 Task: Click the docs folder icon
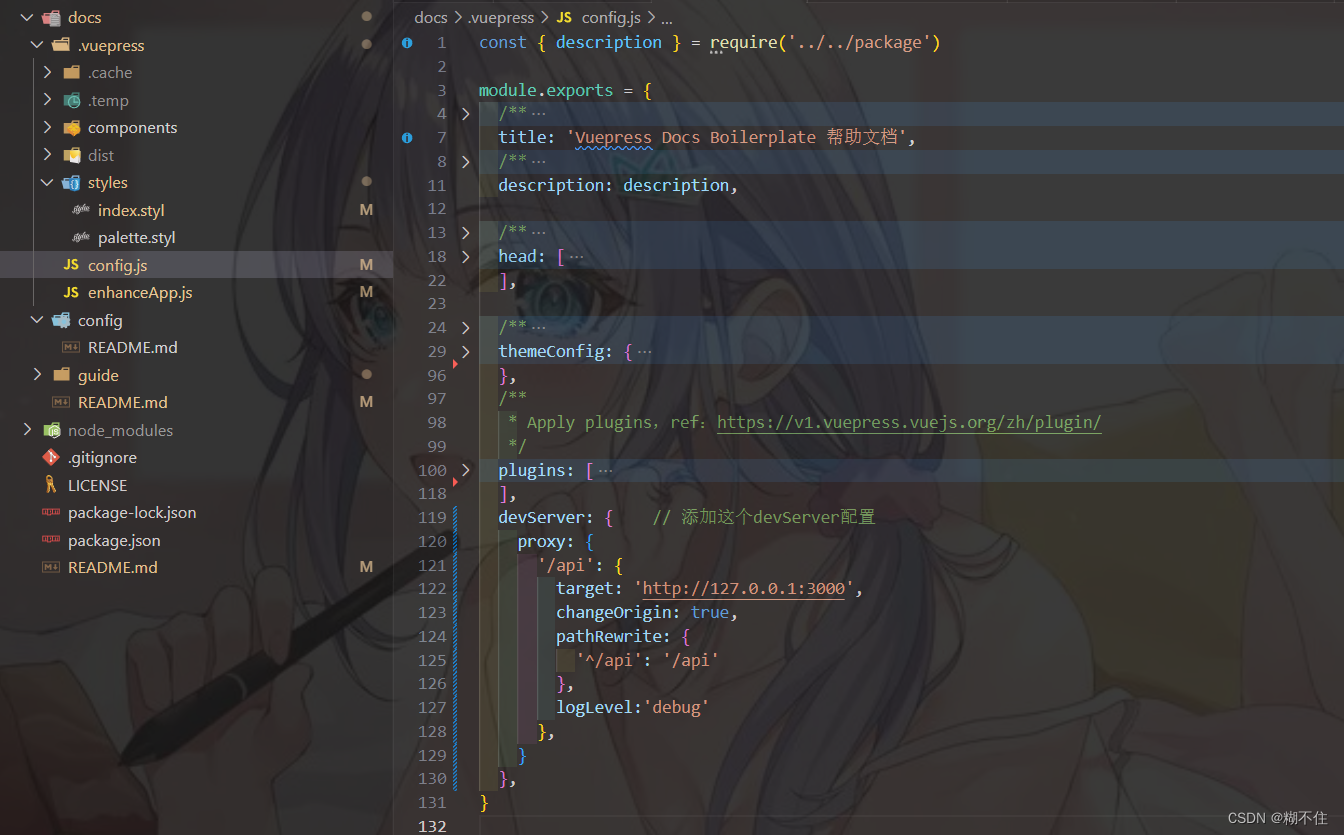51,17
